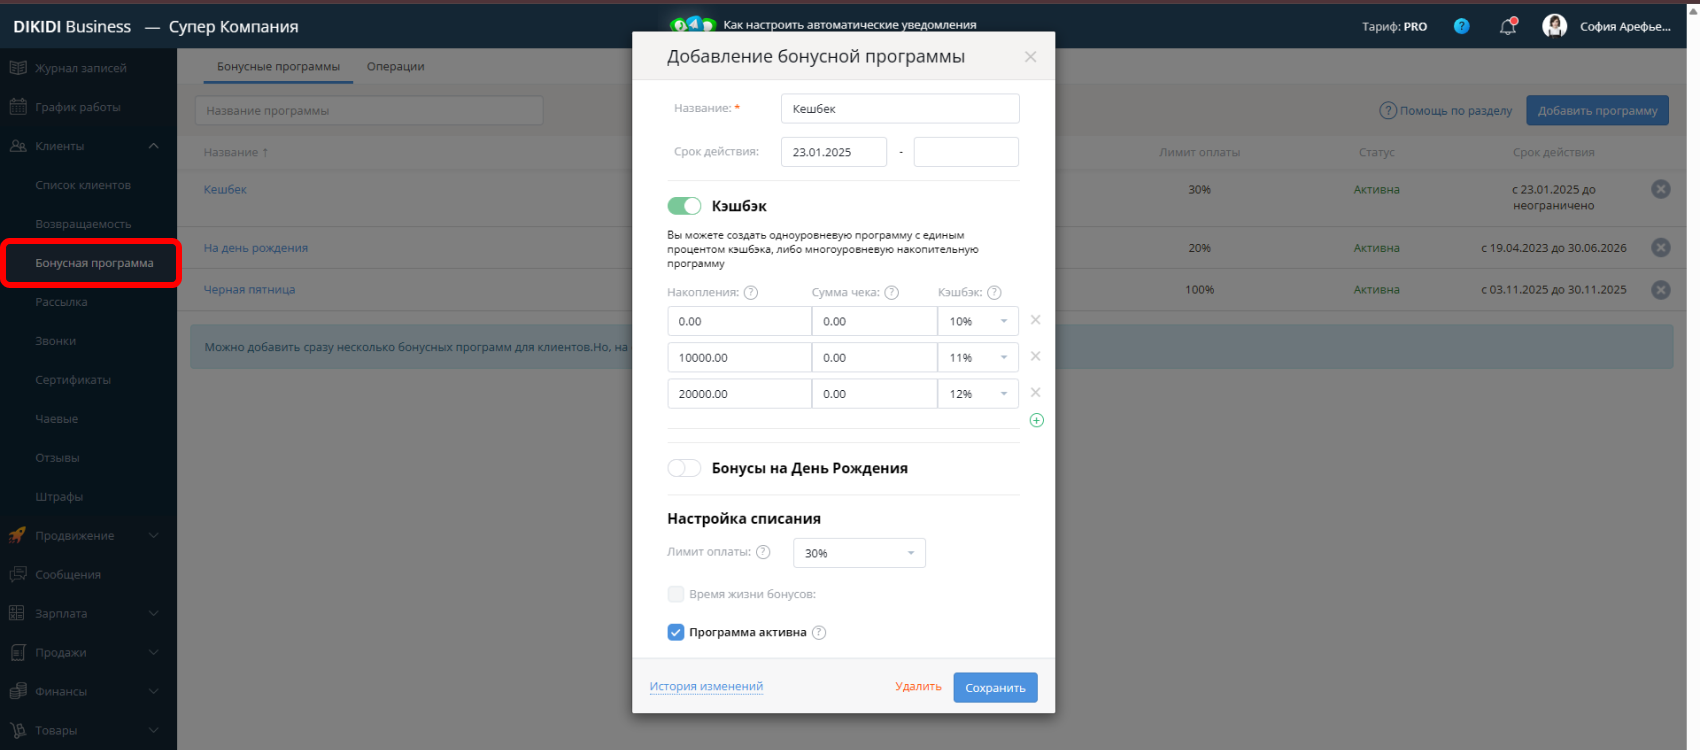
Task: Click the blue question mark help icon in header
Action: click(x=1461, y=27)
